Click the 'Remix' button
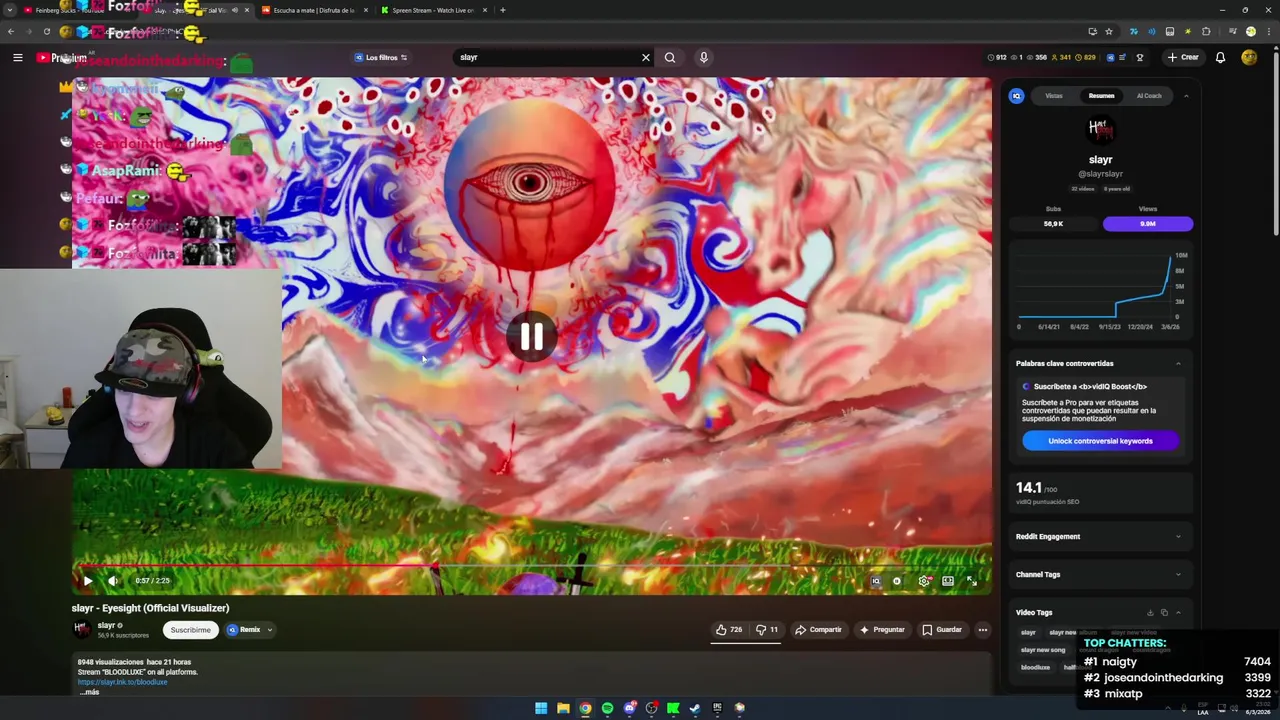Screen dimensions: 1280x720 (243, 630)
